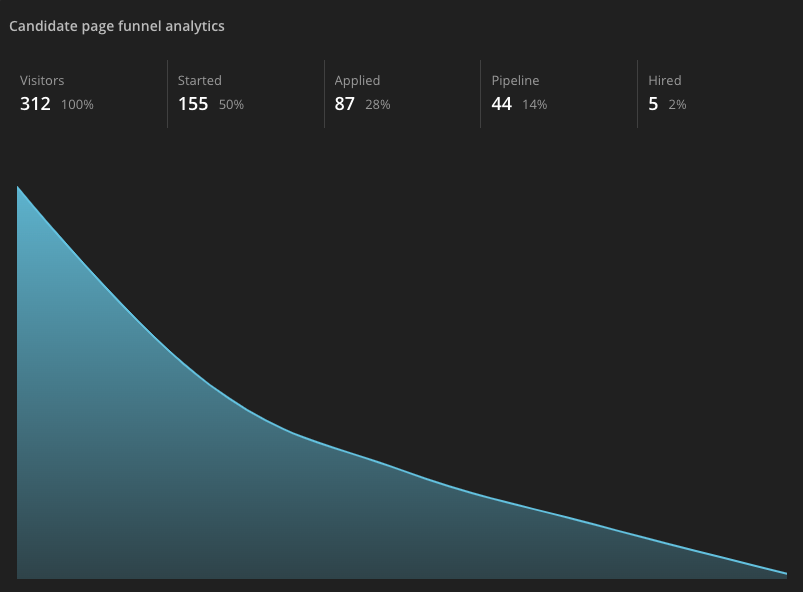
Task: Click the 87 applied count
Action: [345, 104]
